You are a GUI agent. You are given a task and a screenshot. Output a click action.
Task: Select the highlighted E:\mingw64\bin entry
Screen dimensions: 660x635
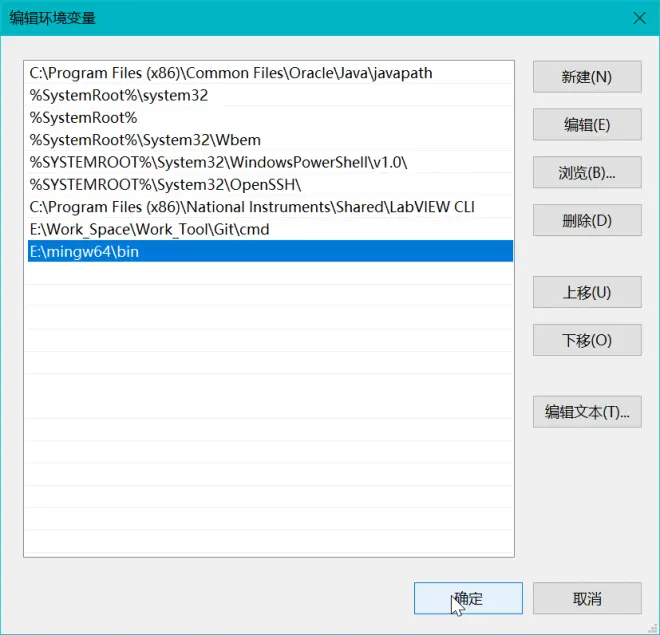[270, 251]
